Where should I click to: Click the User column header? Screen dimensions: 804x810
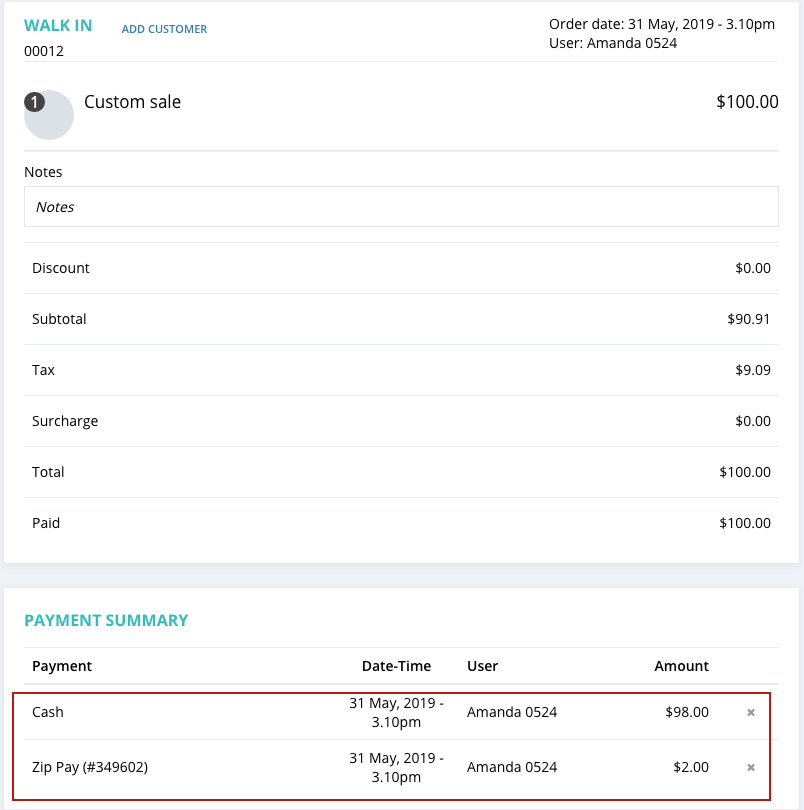(x=482, y=666)
